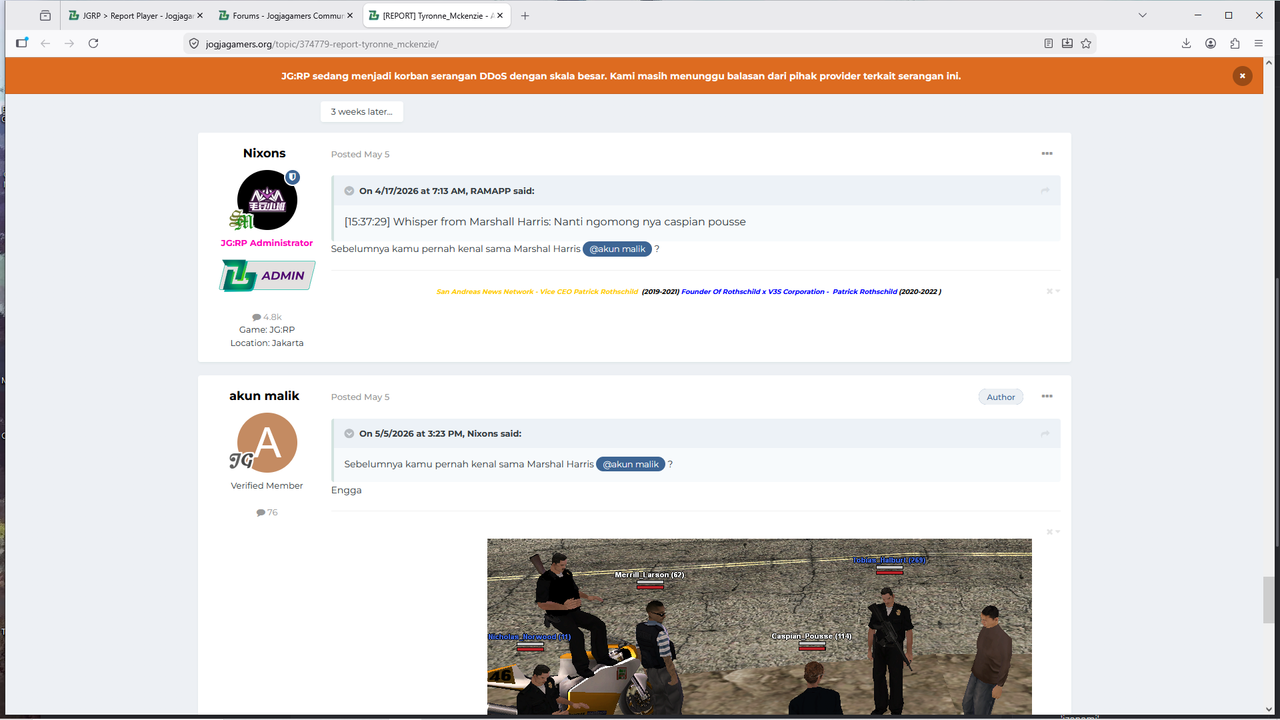Click Nixons 4.8k post count
The height and width of the screenshot is (720, 1280).
[267, 317]
